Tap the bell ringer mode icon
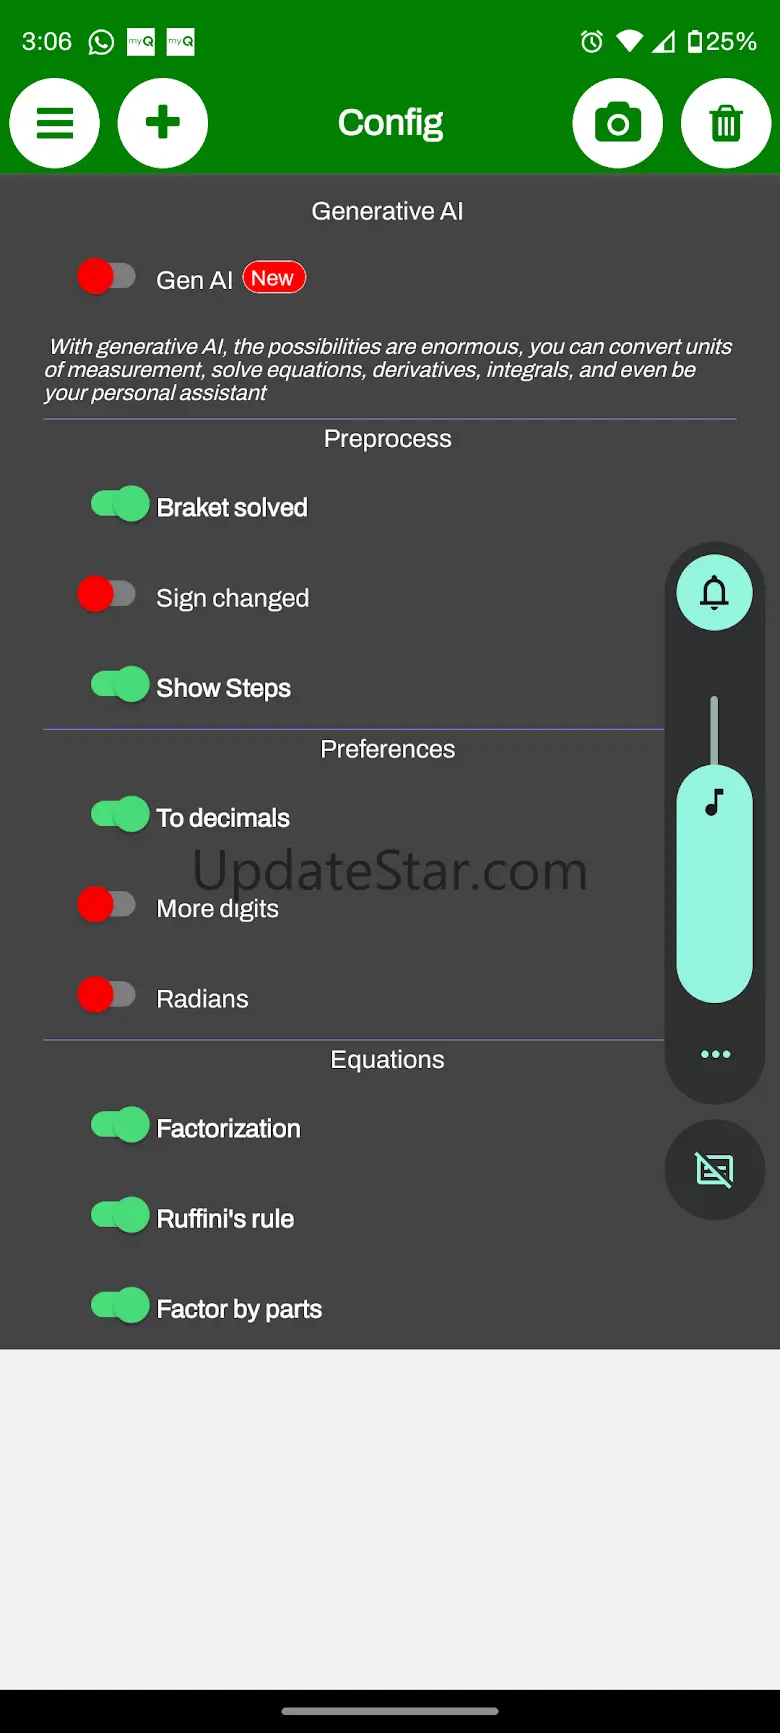The height and width of the screenshot is (1733, 780). coord(714,593)
